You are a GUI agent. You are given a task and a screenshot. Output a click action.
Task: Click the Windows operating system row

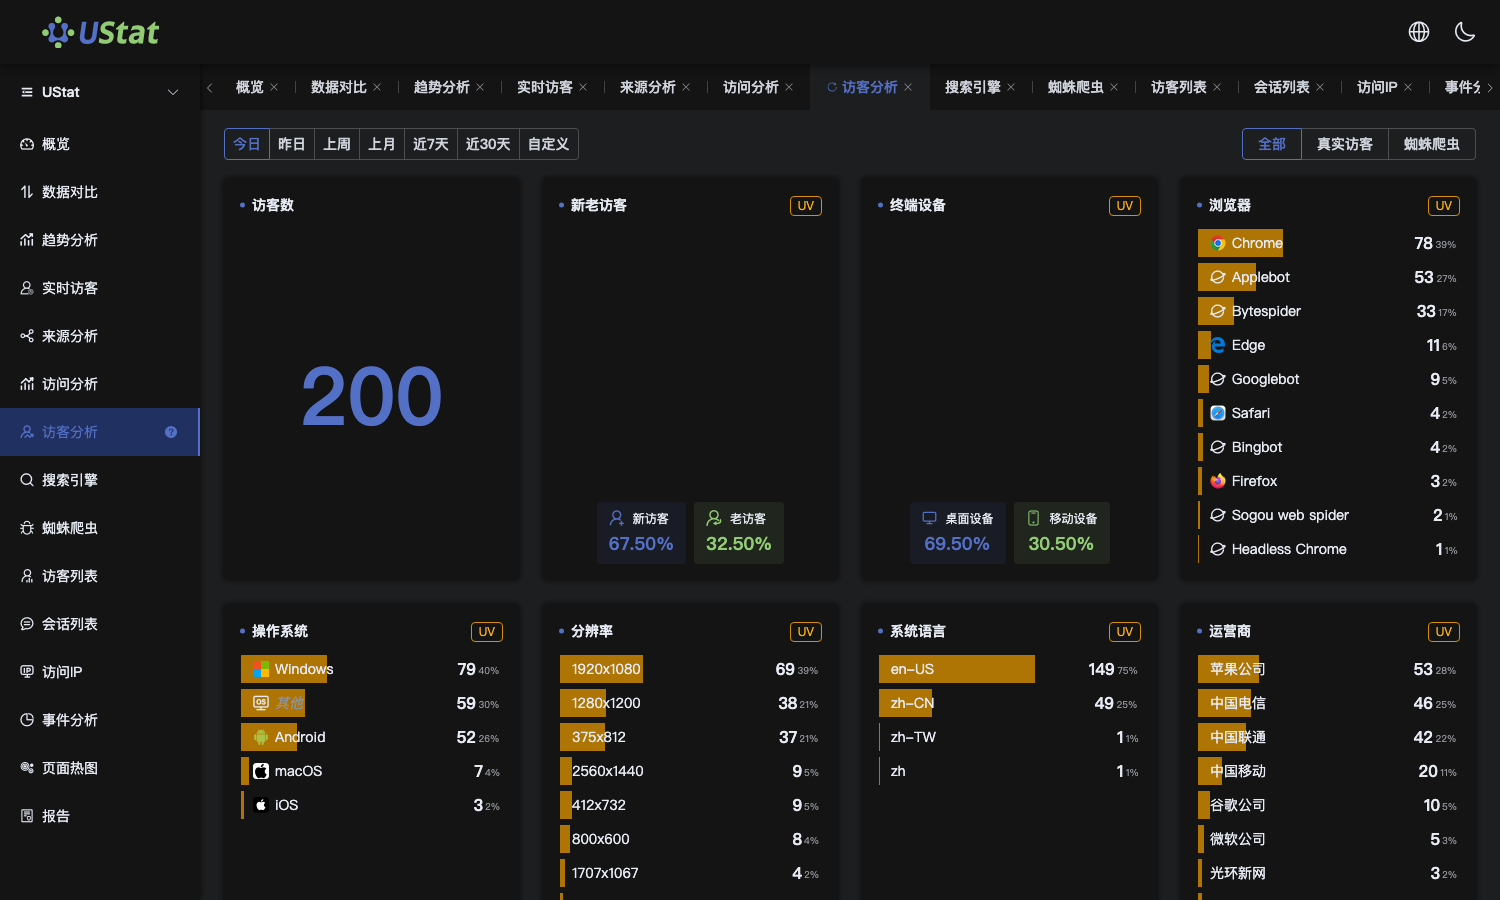coord(371,669)
